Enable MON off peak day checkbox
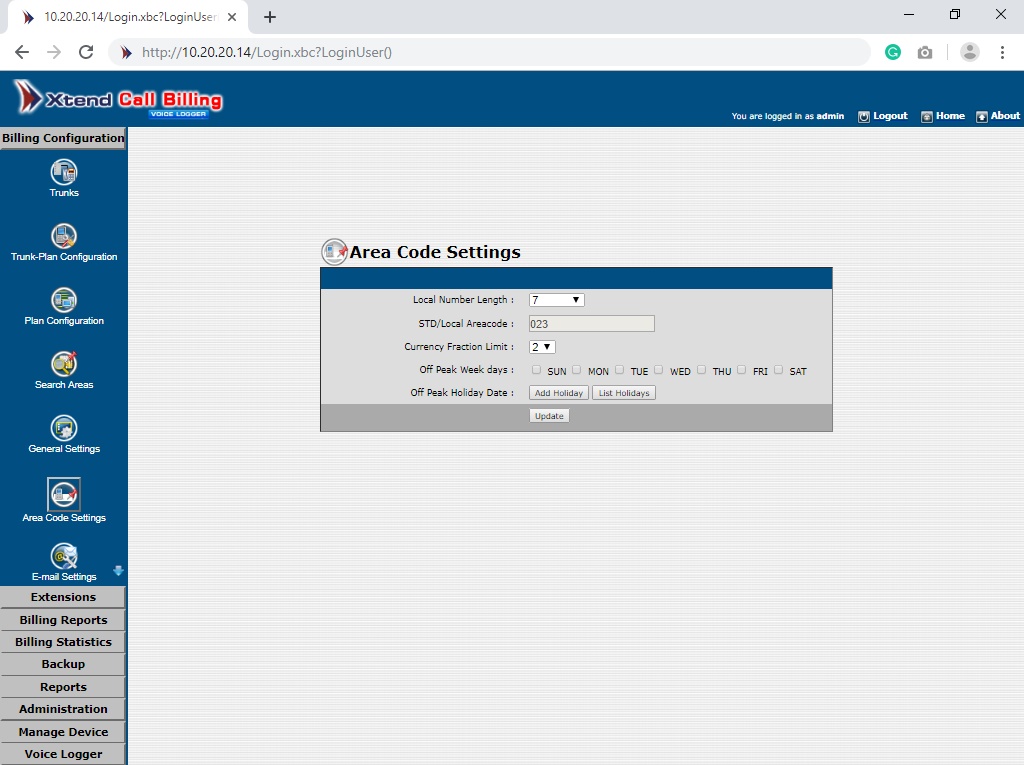Screen dimensions: 1024x765 577,370
